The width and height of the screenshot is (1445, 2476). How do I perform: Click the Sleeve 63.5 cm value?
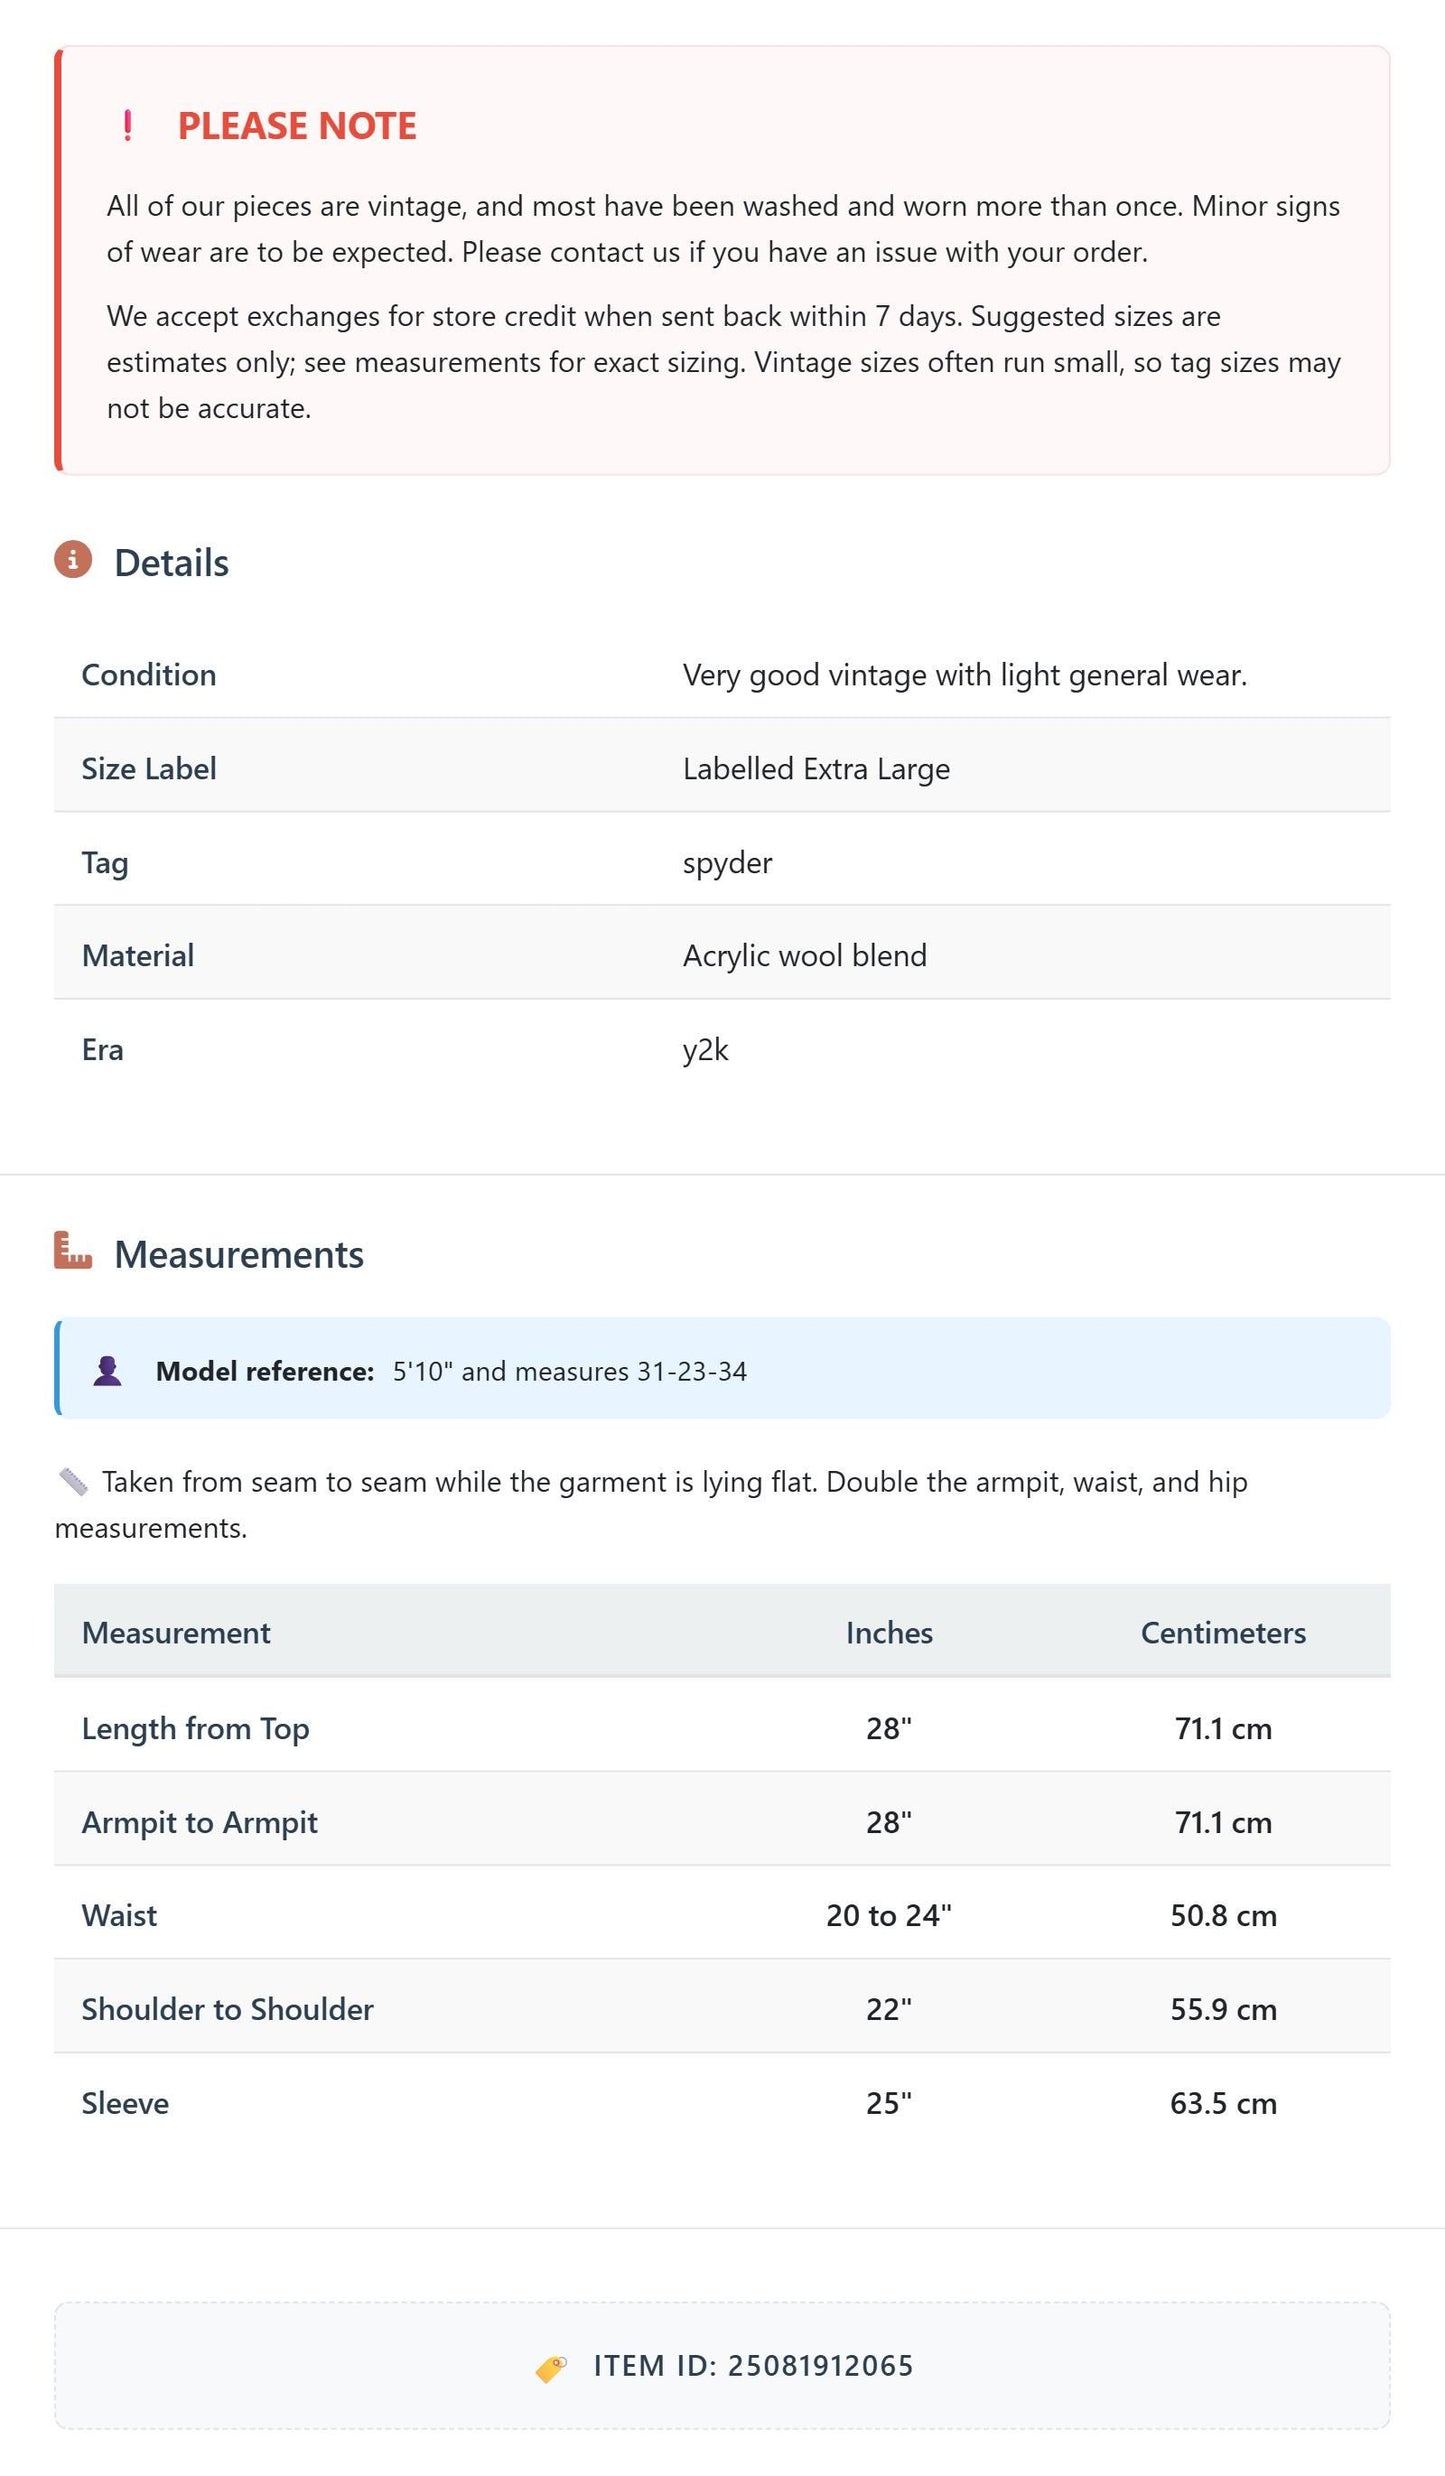[1223, 2103]
